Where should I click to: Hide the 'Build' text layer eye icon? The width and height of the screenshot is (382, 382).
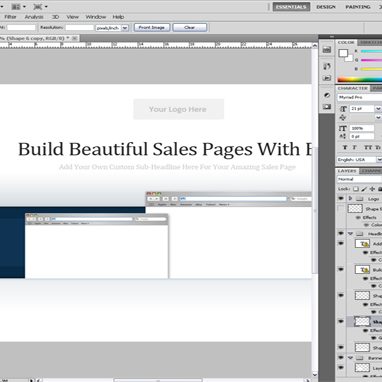click(x=341, y=269)
